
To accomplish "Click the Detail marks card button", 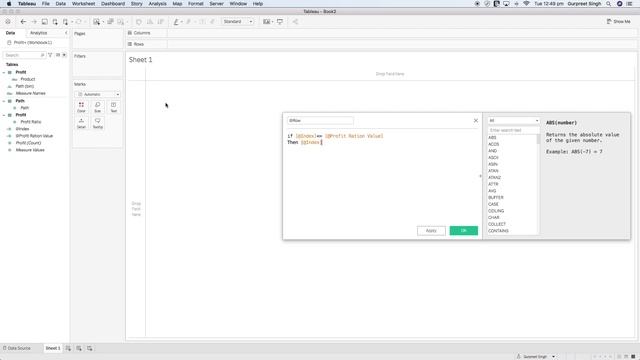I will [x=81, y=123].
